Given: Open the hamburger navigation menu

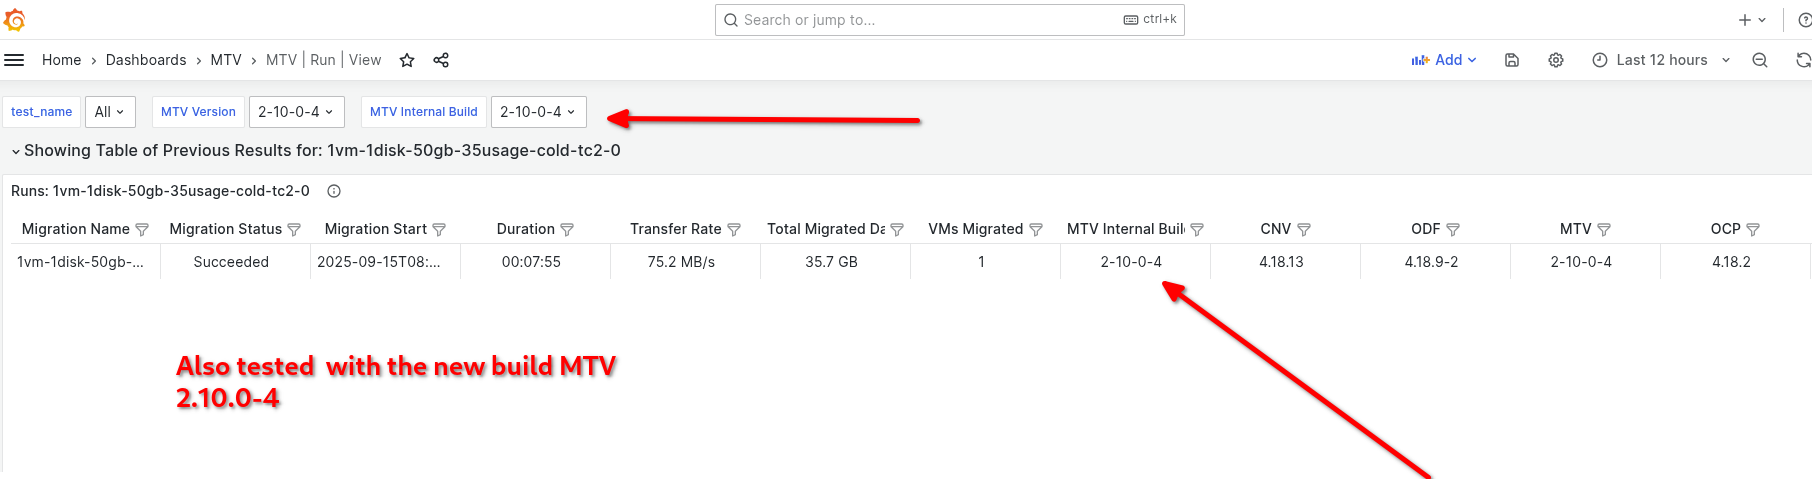Looking at the screenshot, I should (14, 60).
